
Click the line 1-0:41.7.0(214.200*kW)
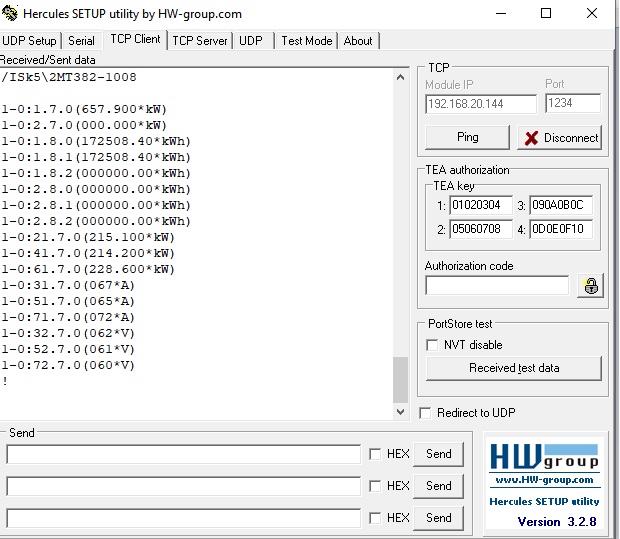[88, 253]
